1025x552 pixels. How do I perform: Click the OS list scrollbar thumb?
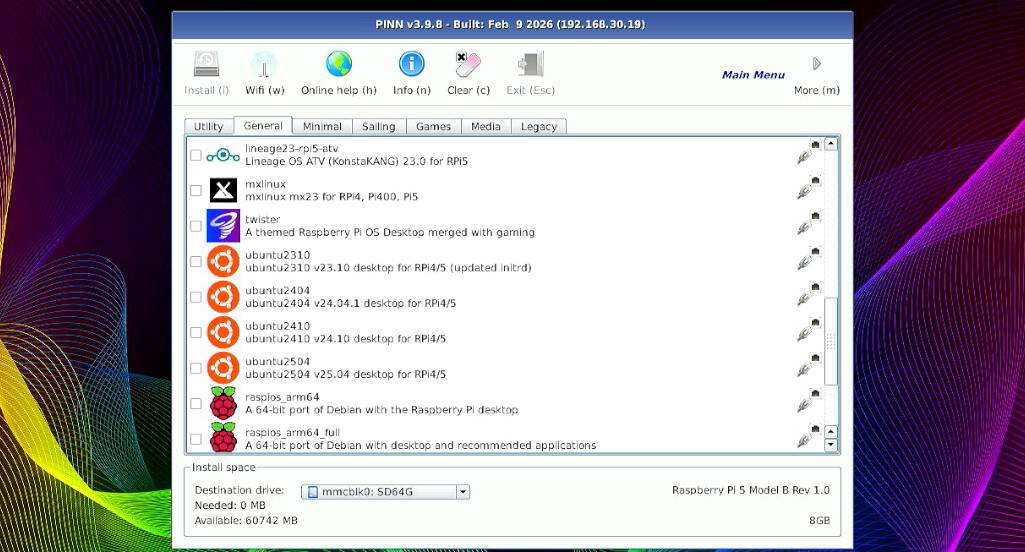831,341
